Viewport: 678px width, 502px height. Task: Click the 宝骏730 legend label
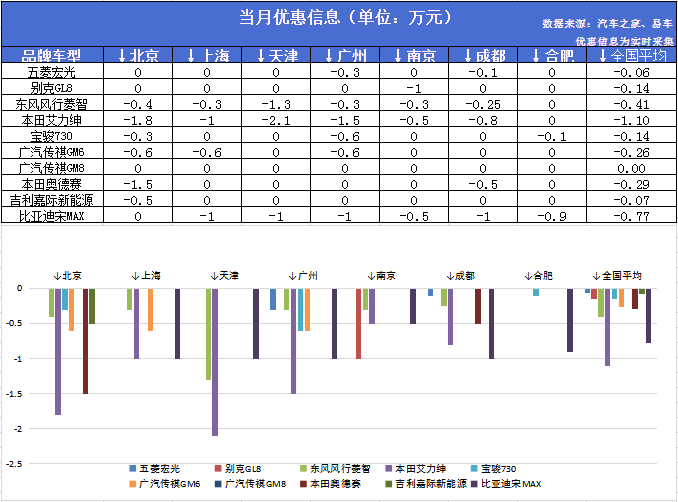499,468
